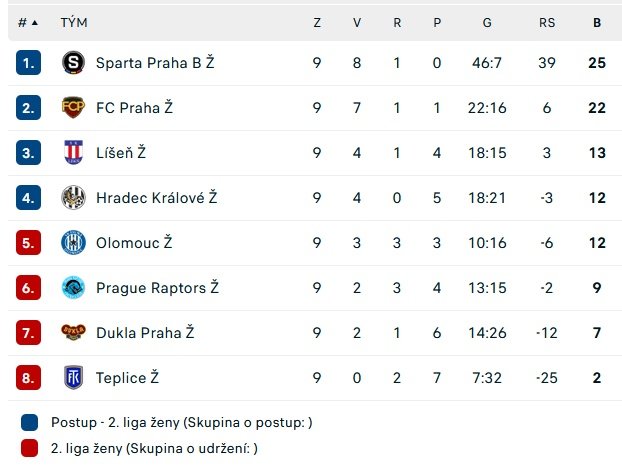Click the red relegation group legend square
The height and width of the screenshot is (467, 622).
pyautogui.click(x=29, y=448)
